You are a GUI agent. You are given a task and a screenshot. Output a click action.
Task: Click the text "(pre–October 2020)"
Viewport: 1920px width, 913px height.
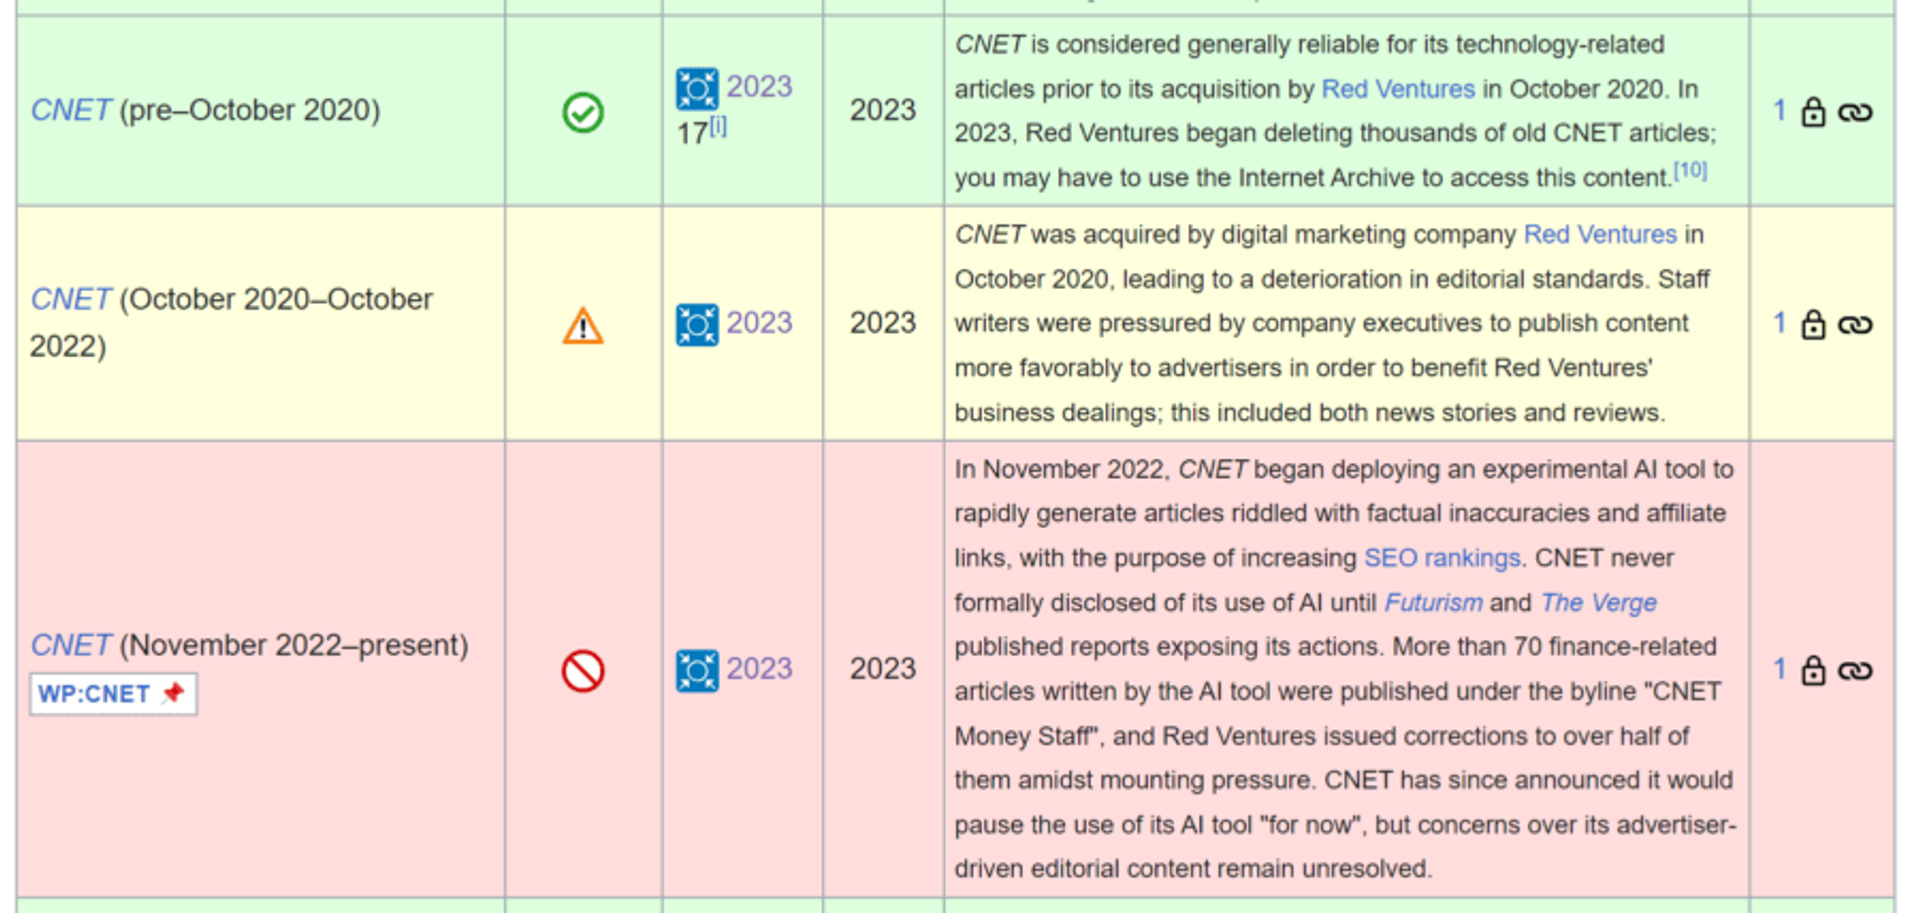click(x=250, y=110)
